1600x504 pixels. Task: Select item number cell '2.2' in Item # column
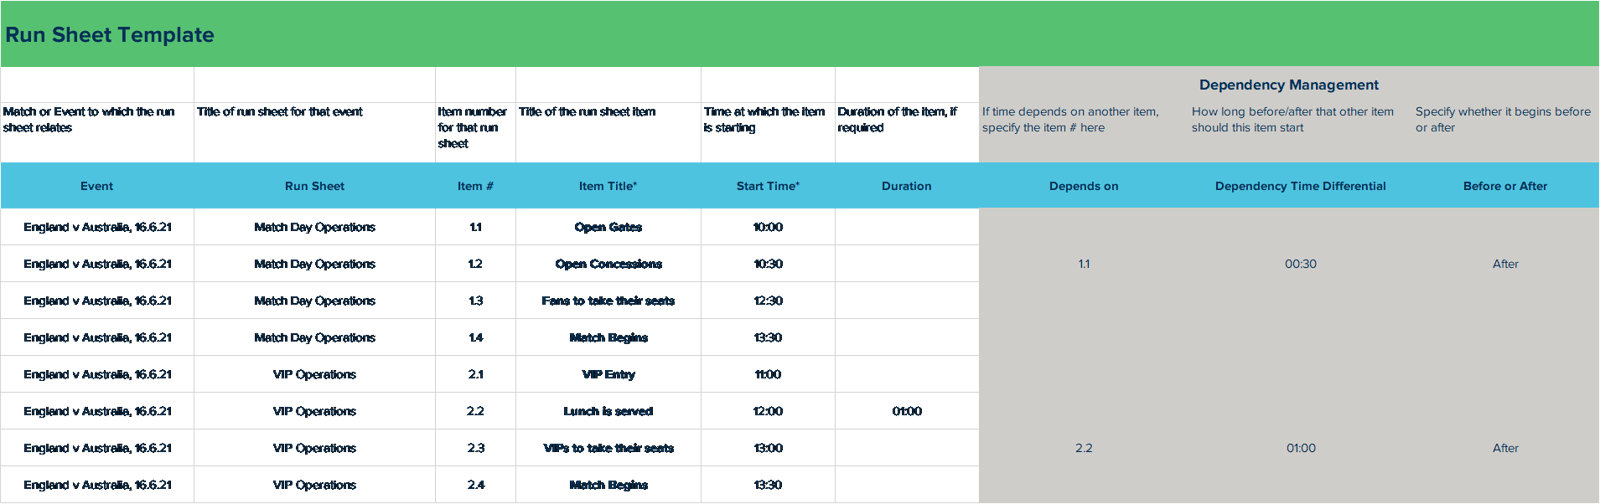[x=475, y=412]
